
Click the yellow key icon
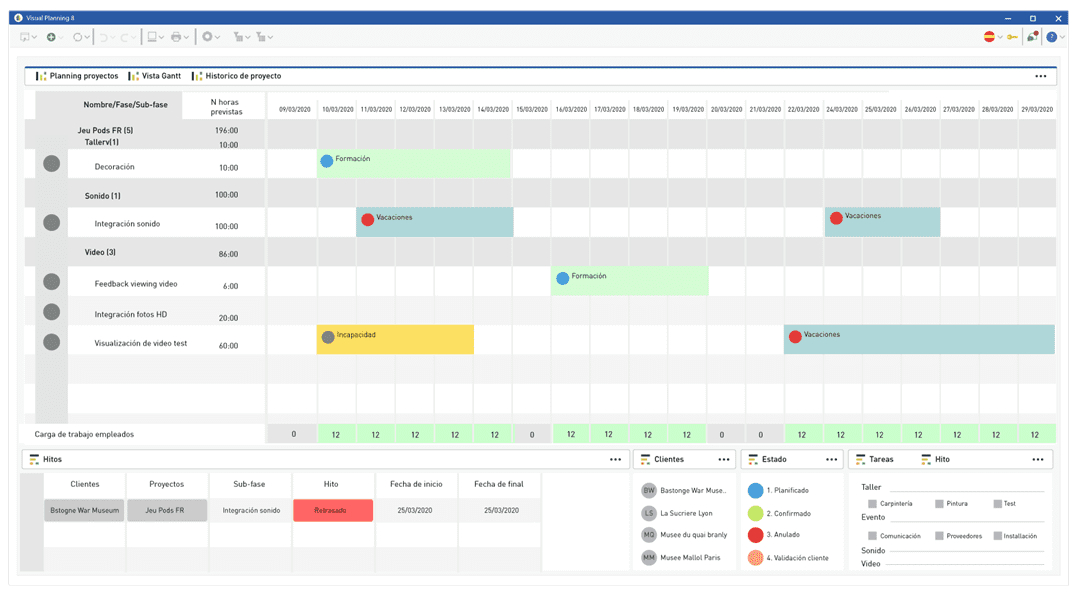(x=1012, y=37)
